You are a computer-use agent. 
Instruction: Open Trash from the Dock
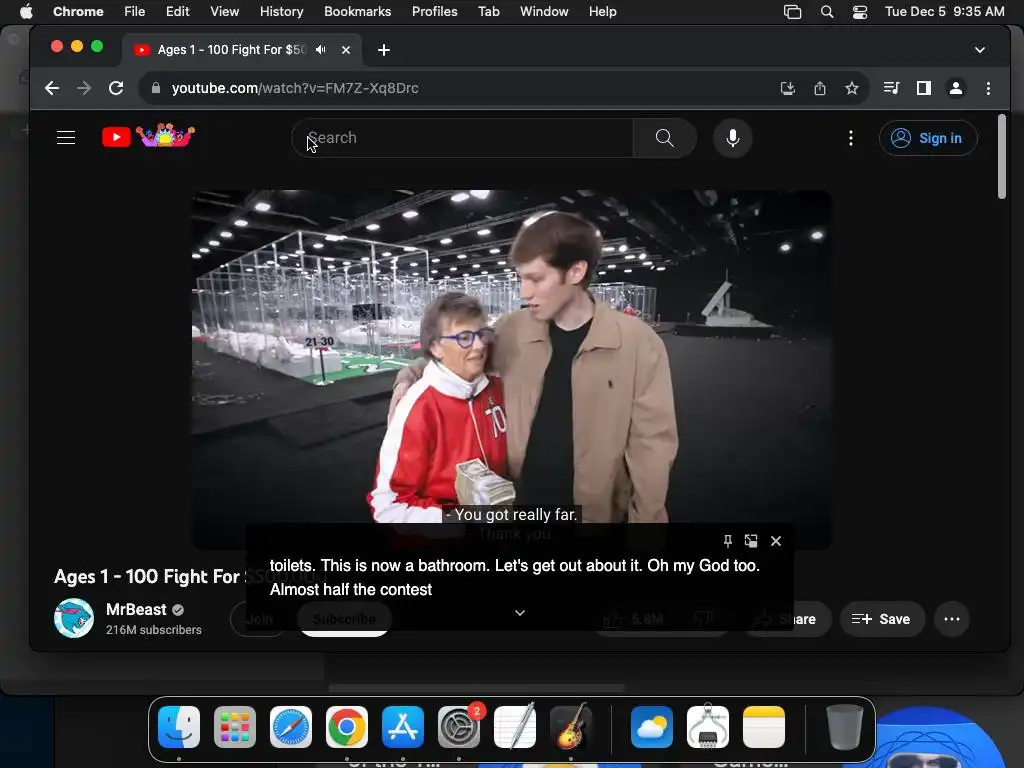844,727
